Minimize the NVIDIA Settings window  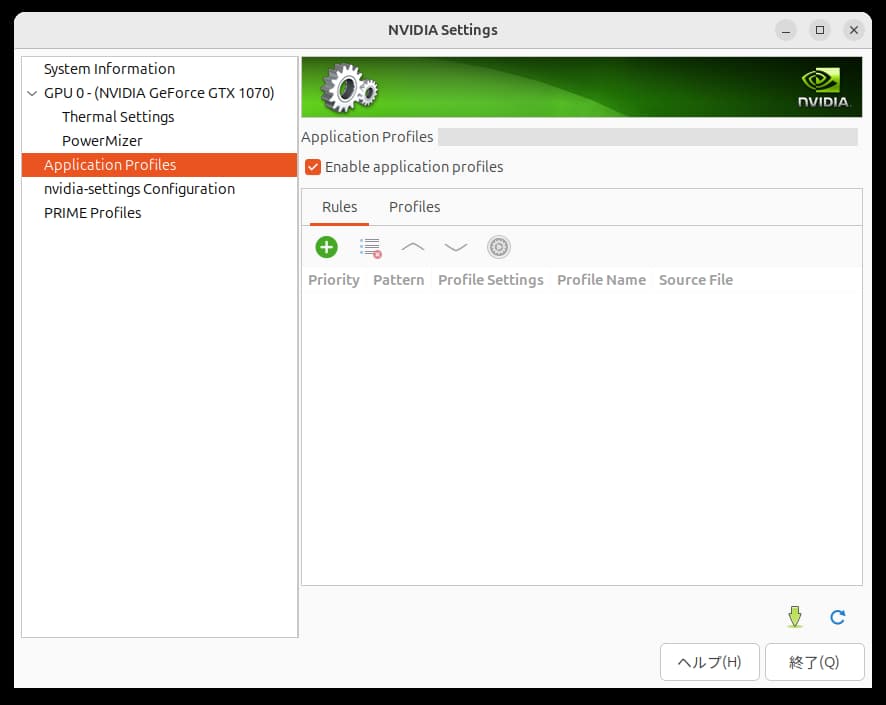(785, 30)
